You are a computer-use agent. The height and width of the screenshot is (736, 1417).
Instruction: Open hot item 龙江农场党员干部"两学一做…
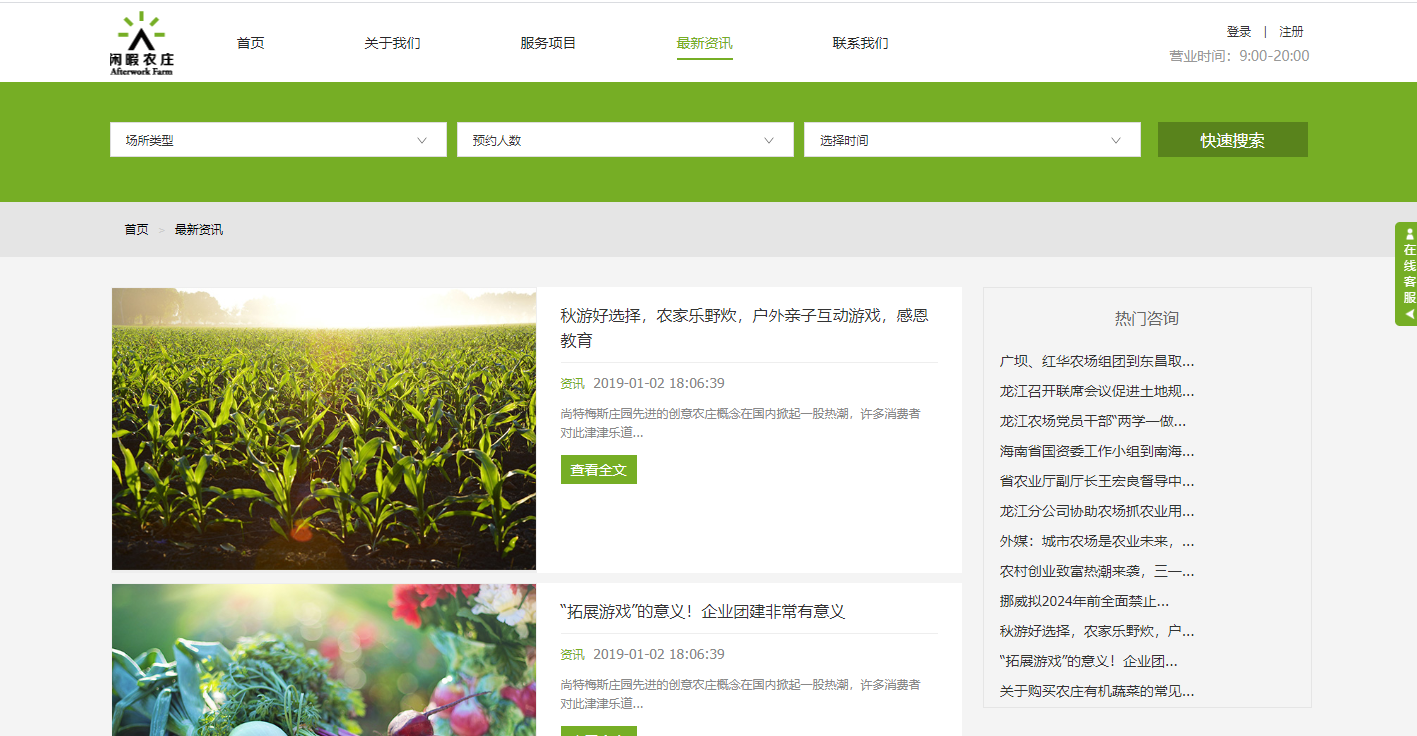[1093, 421]
